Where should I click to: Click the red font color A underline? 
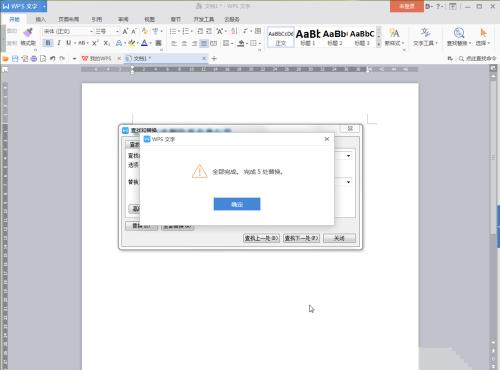pos(144,43)
